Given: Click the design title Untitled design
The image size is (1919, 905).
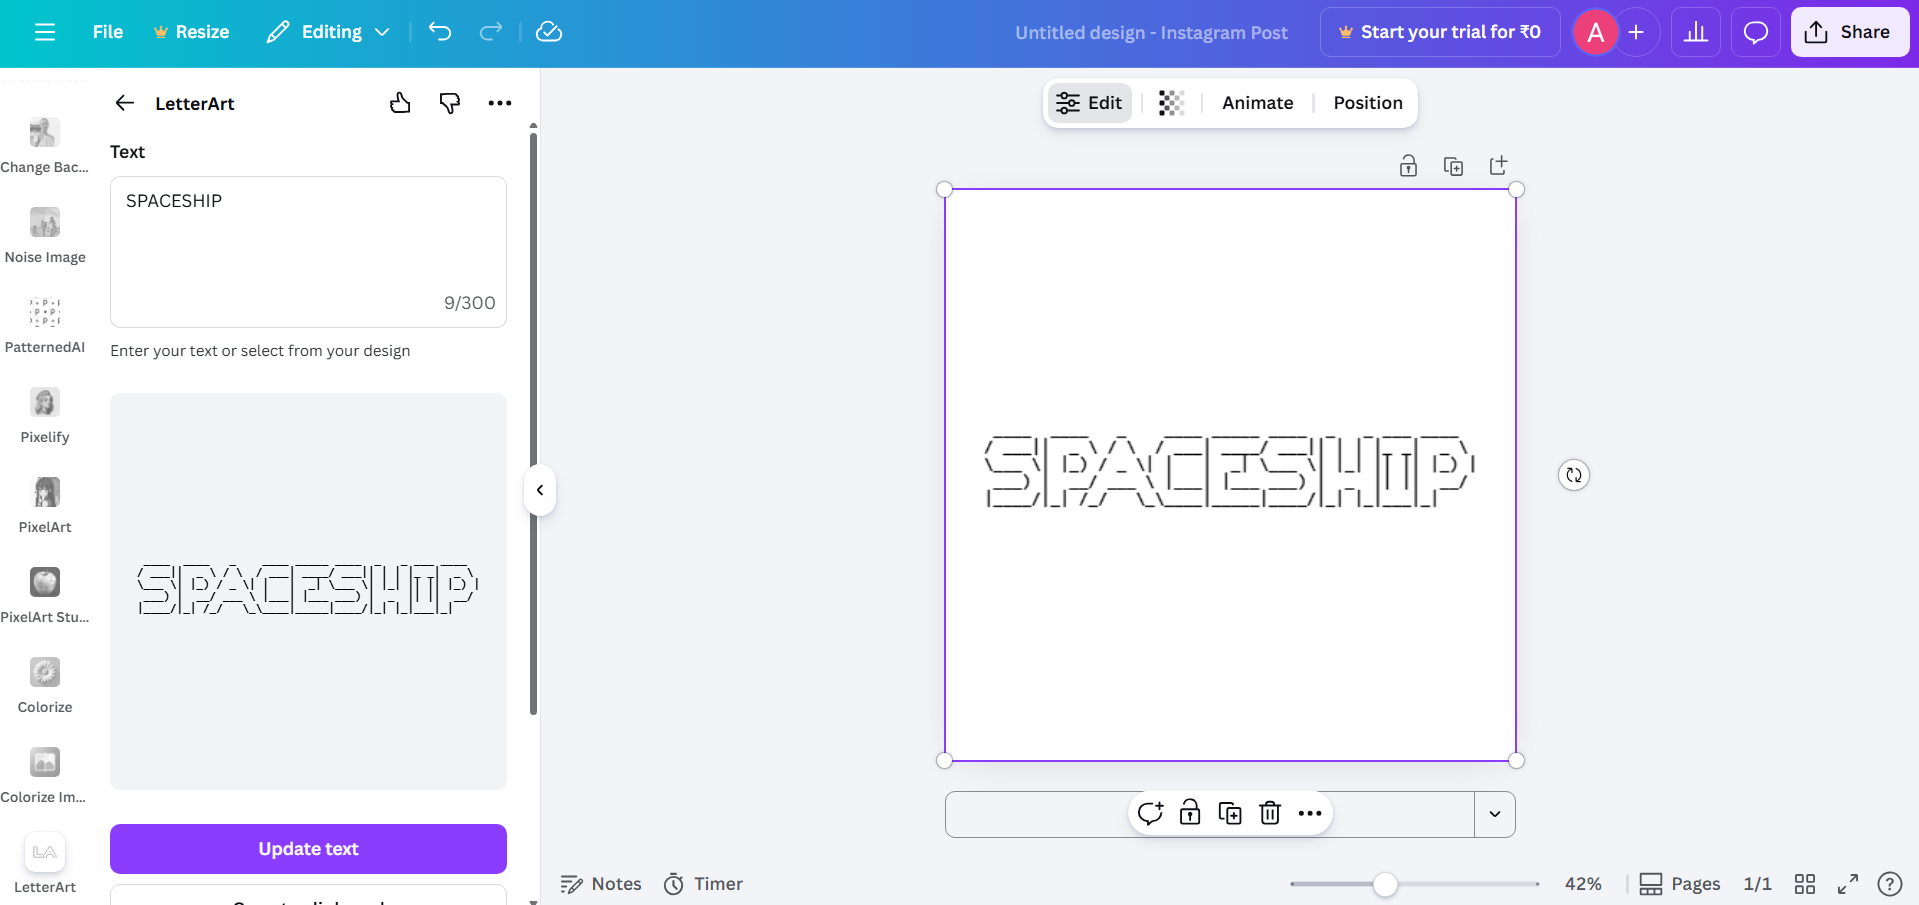Looking at the screenshot, I should (1151, 32).
